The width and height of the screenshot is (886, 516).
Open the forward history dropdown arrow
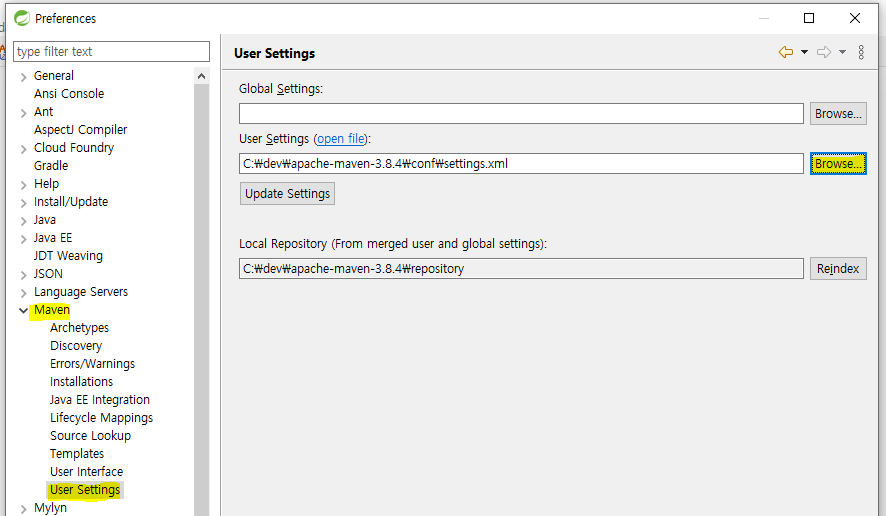[x=842, y=53]
